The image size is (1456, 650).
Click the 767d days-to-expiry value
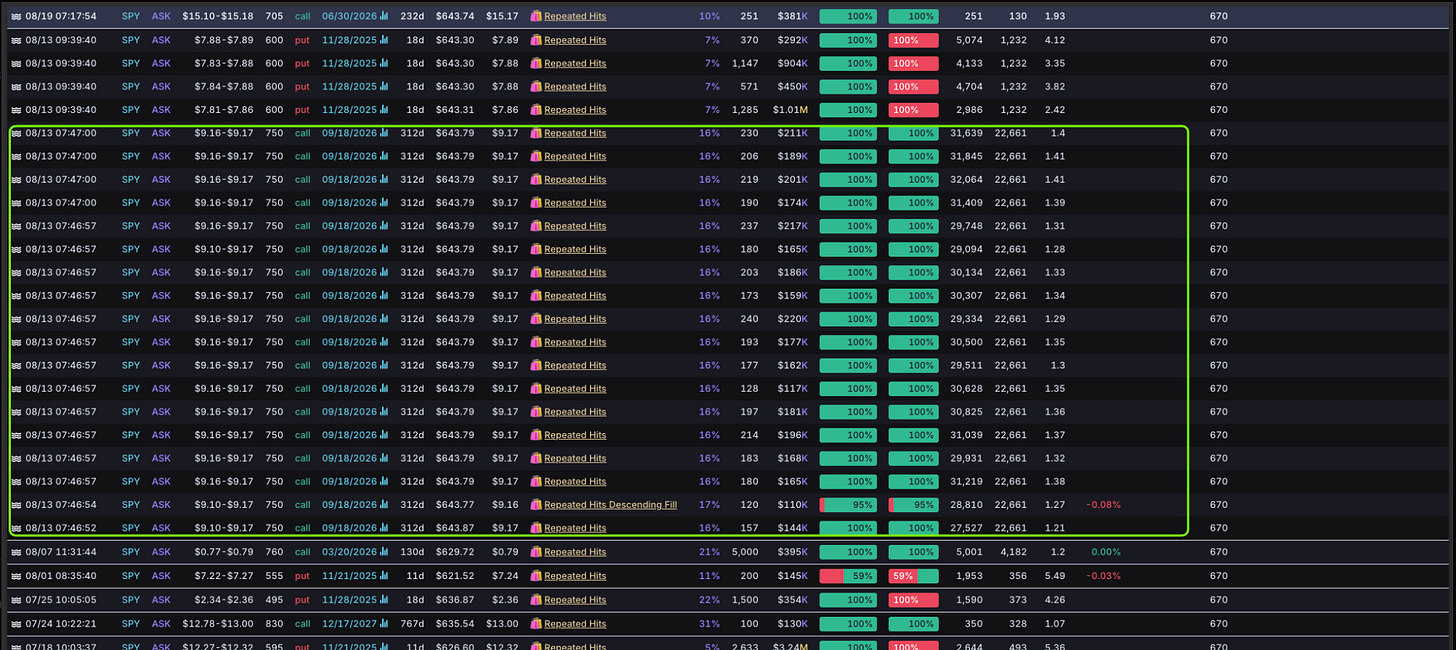click(412, 624)
